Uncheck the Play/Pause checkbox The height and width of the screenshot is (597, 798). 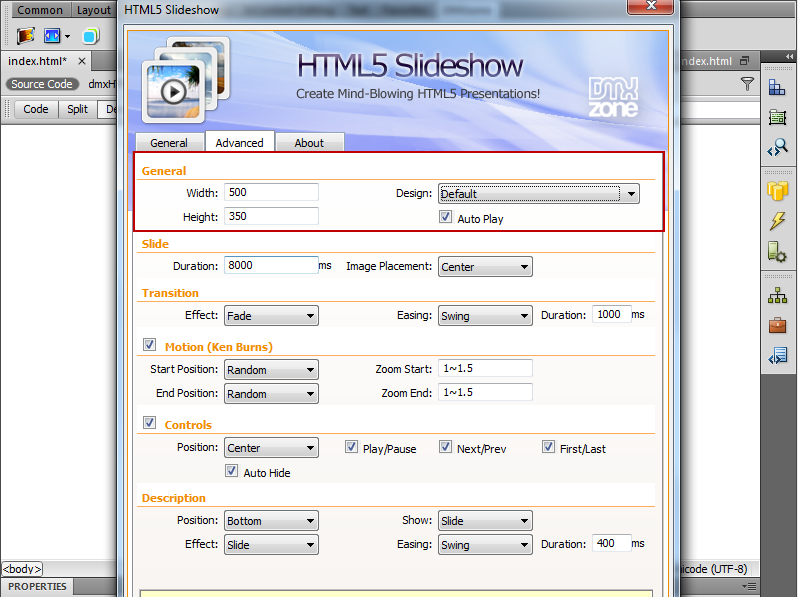click(351, 447)
